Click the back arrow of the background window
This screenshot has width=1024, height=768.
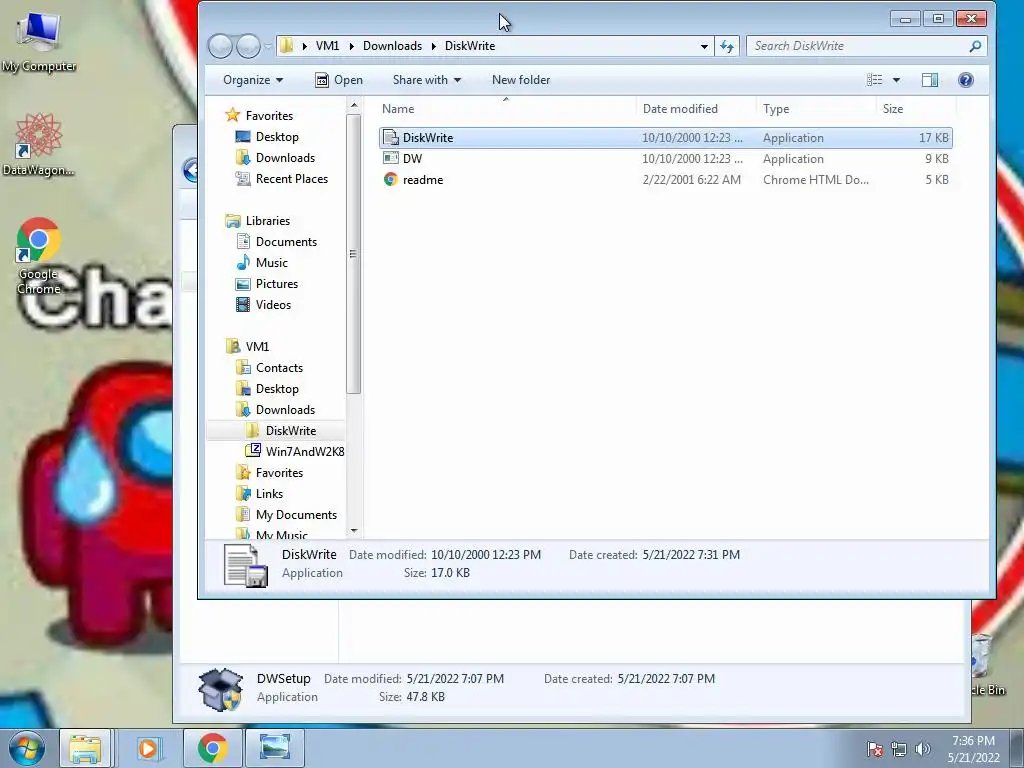pos(190,170)
